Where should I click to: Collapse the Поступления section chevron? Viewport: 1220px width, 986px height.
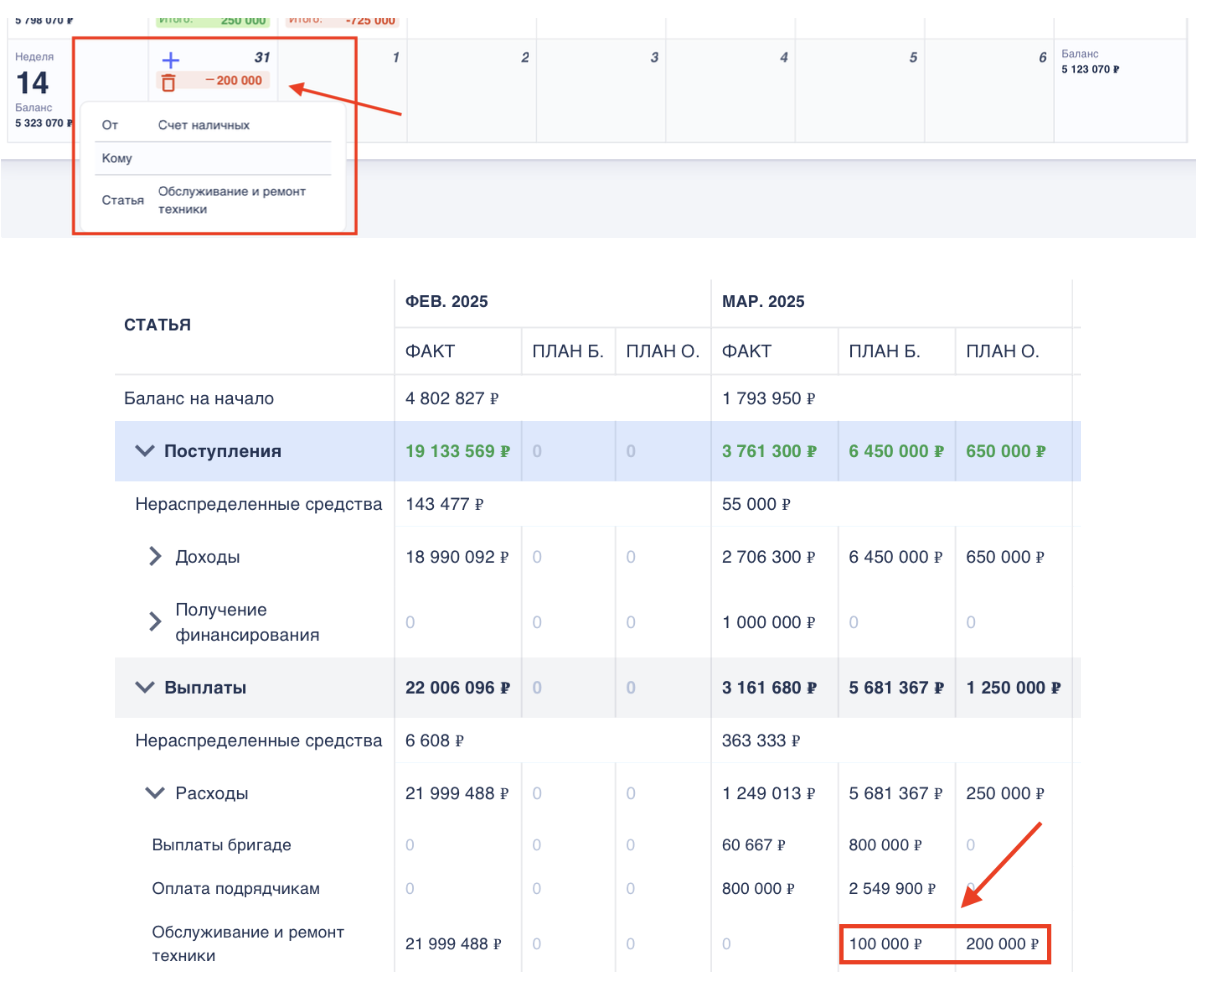pos(145,451)
